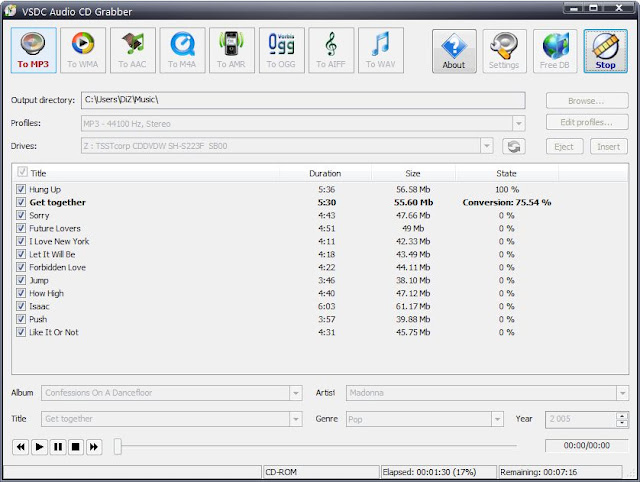Skip to previous track
The image size is (640, 482).
pos(20,447)
